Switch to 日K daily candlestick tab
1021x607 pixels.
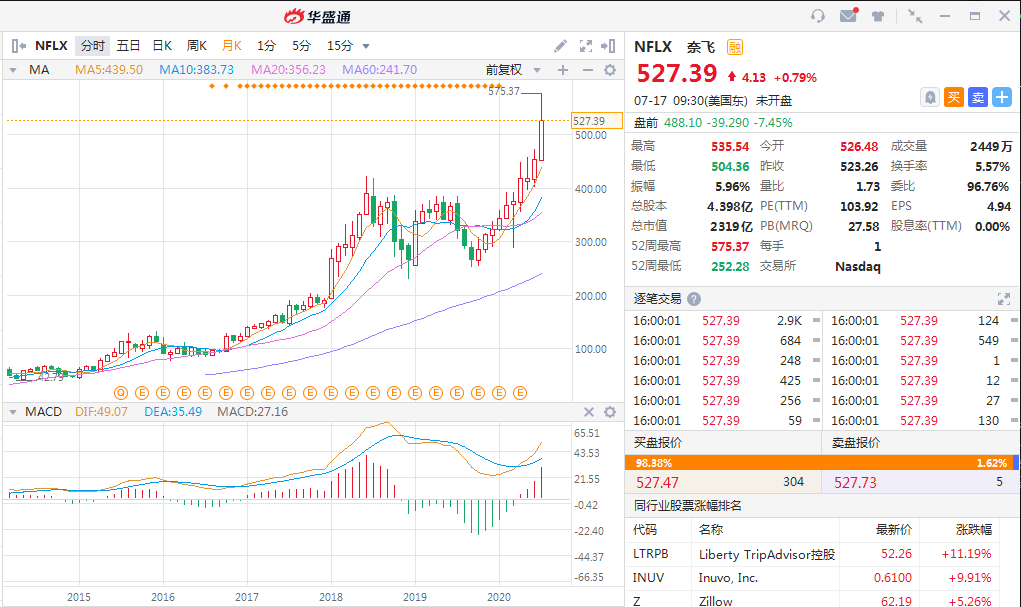tap(162, 46)
